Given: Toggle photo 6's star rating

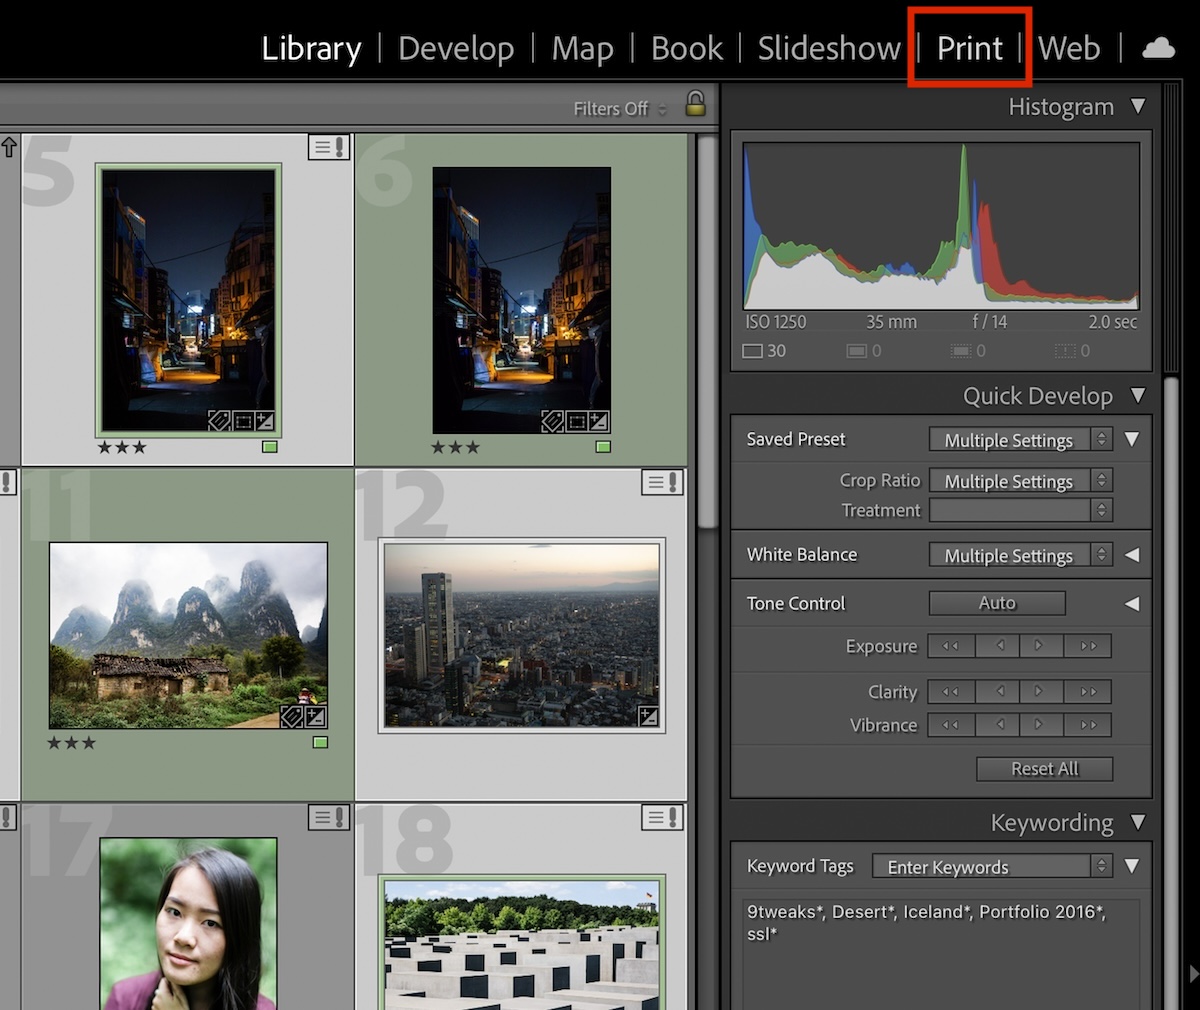Looking at the screenshot, I should coord(455,448).
